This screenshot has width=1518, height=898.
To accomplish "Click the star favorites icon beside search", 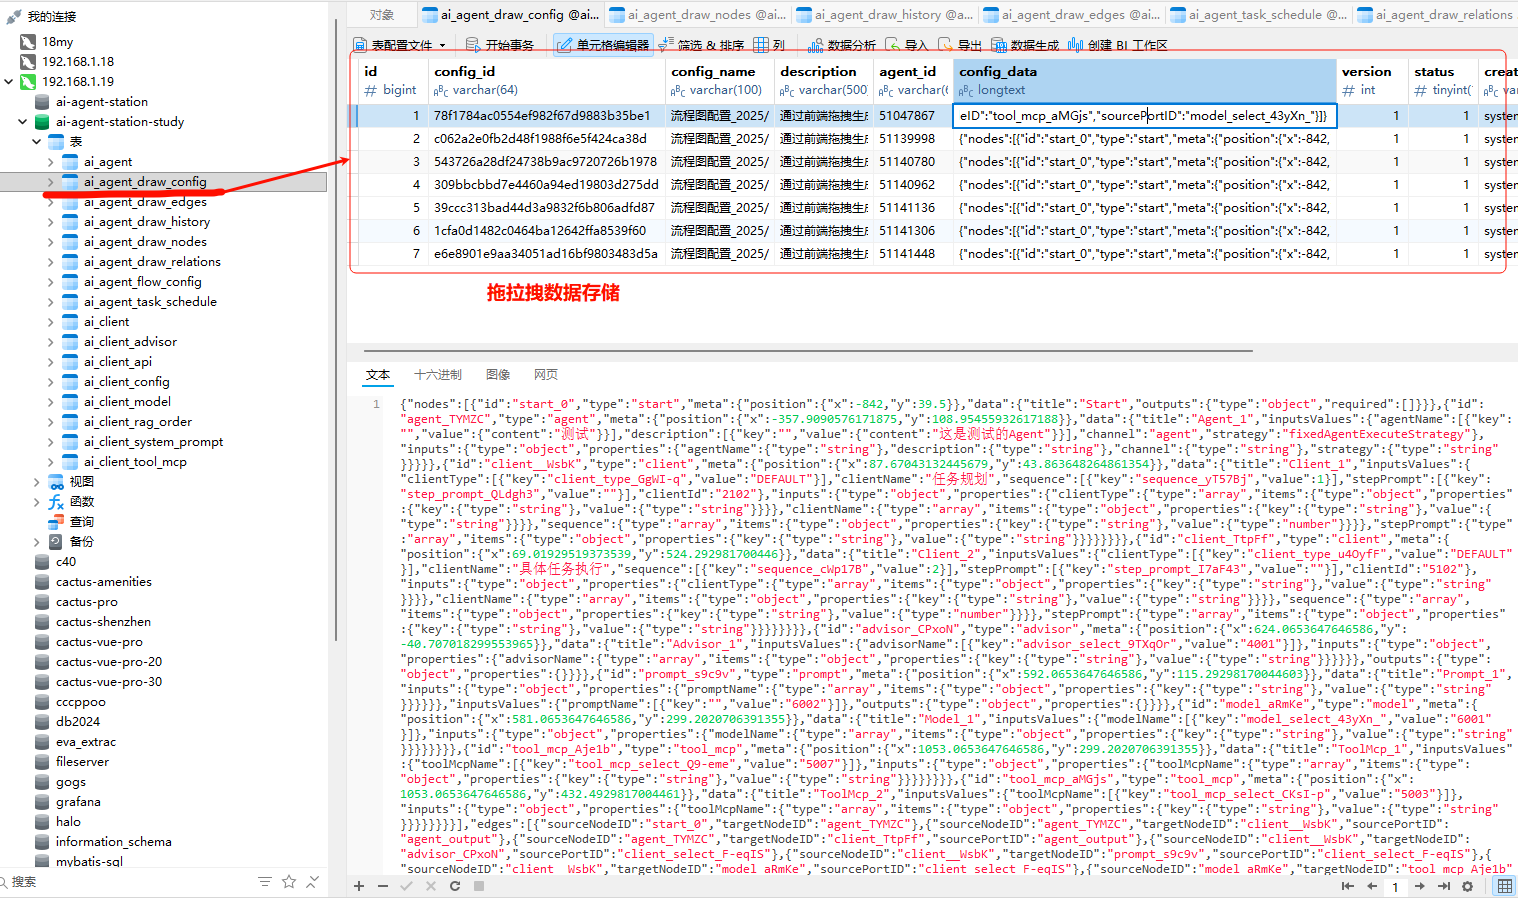I will coord(289,881).
